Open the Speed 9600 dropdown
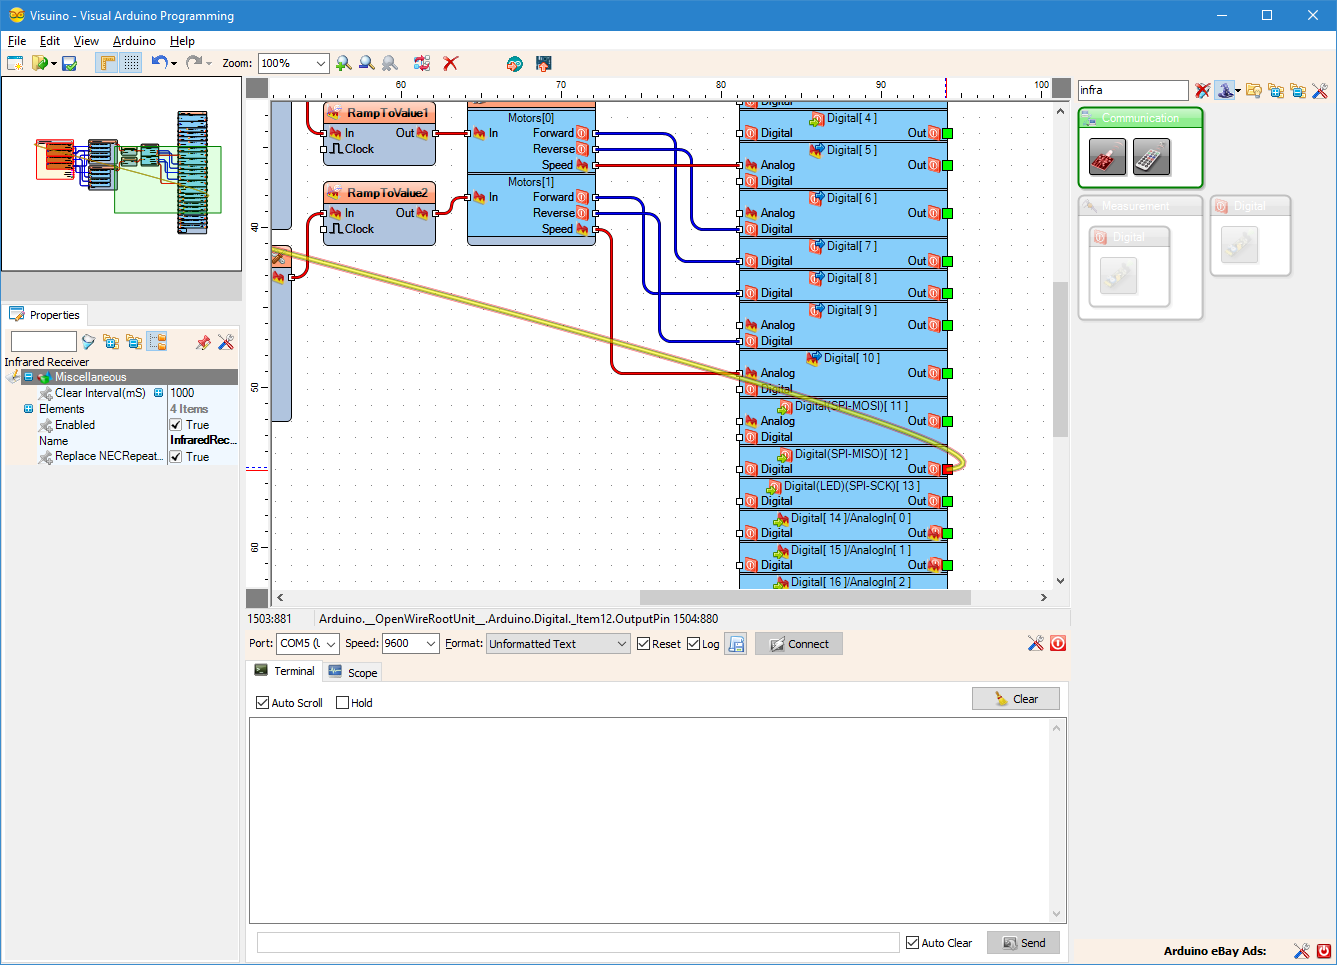 (431, 644)
